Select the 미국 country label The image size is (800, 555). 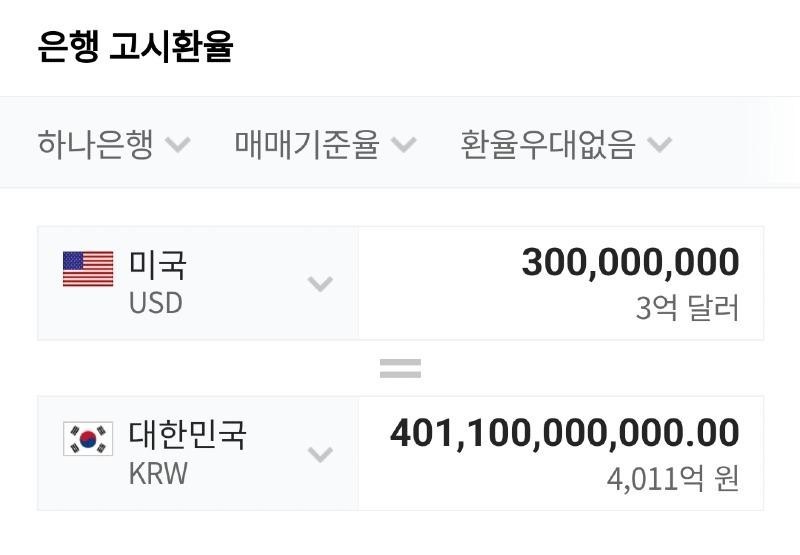[x=158, y=265]
